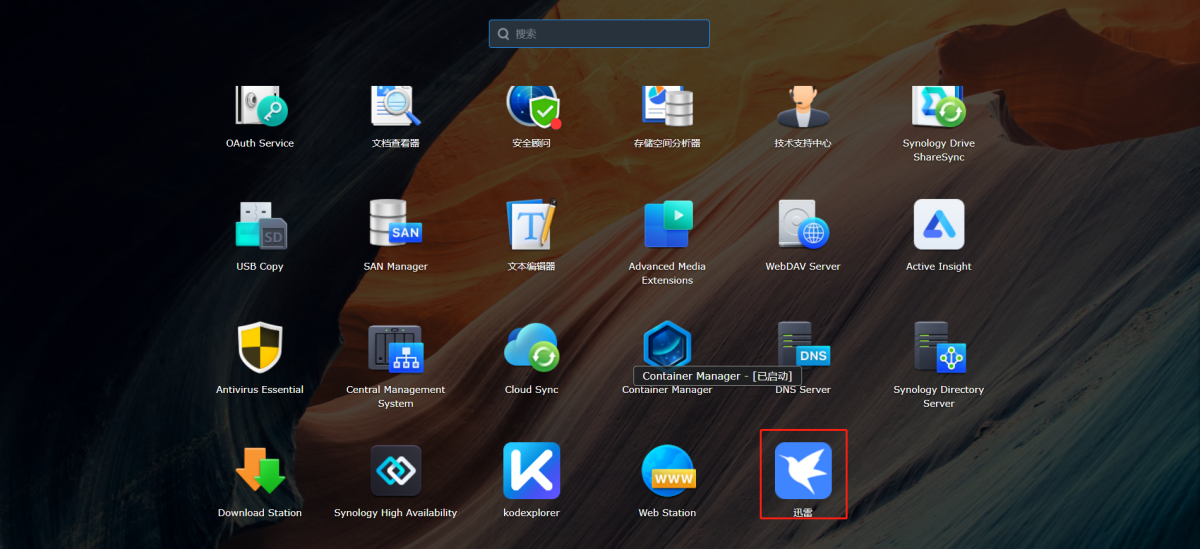
Task: Open Central Management System
Action: (395, 347)
